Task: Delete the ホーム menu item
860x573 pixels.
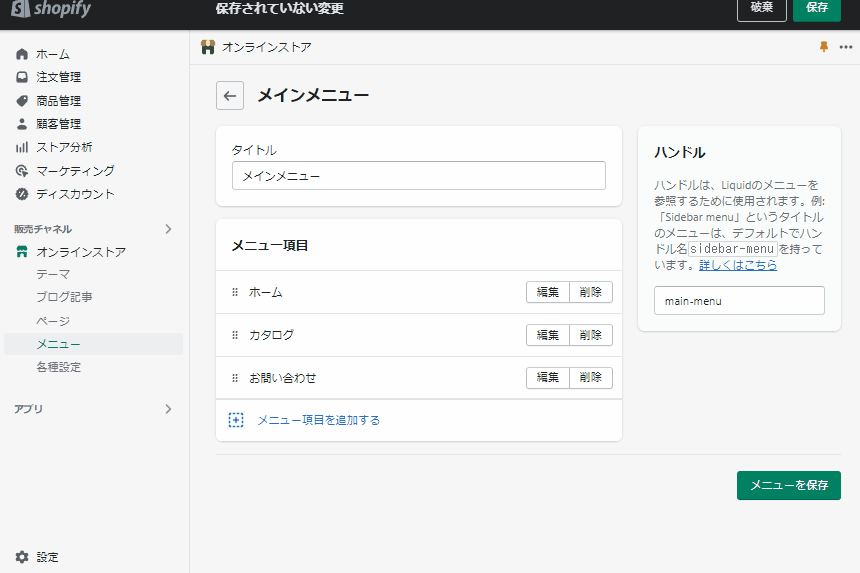Action: (591, 292)
